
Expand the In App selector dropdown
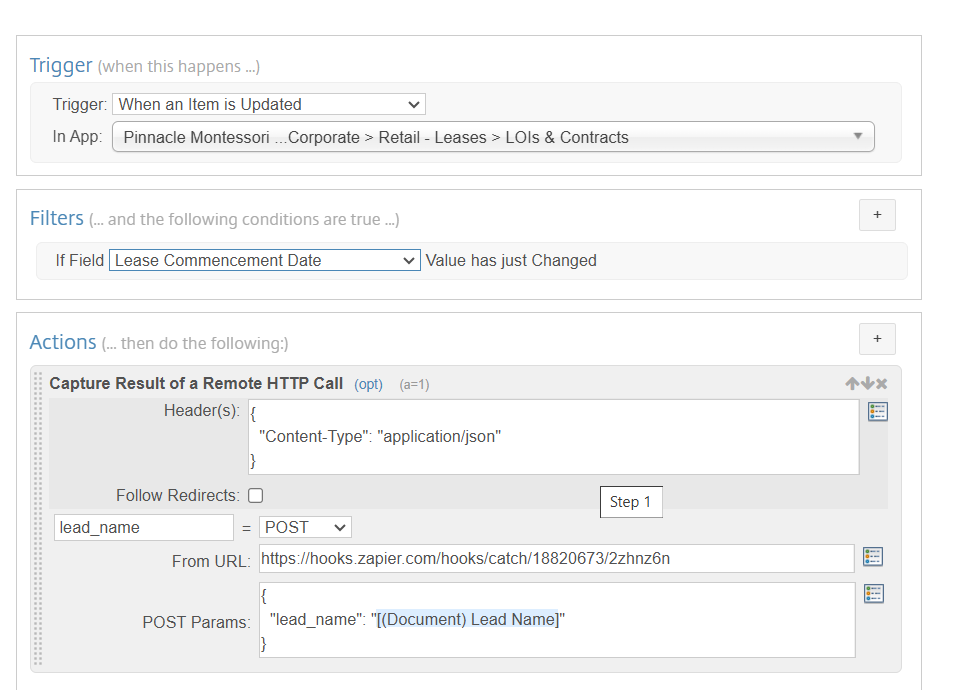click(493, 137)
